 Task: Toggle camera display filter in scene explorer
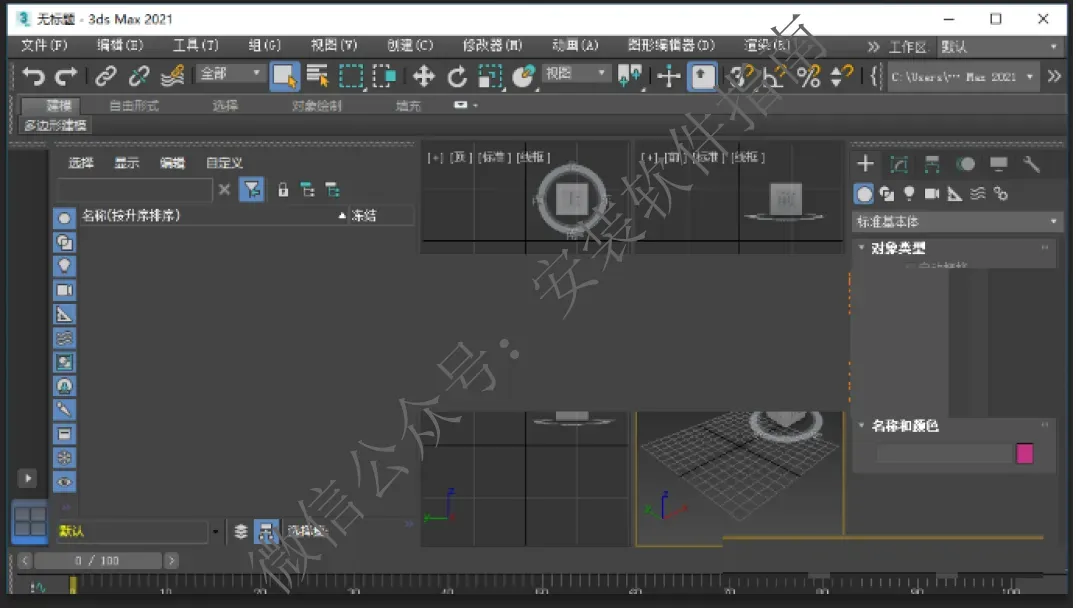[x=64, y=290]
